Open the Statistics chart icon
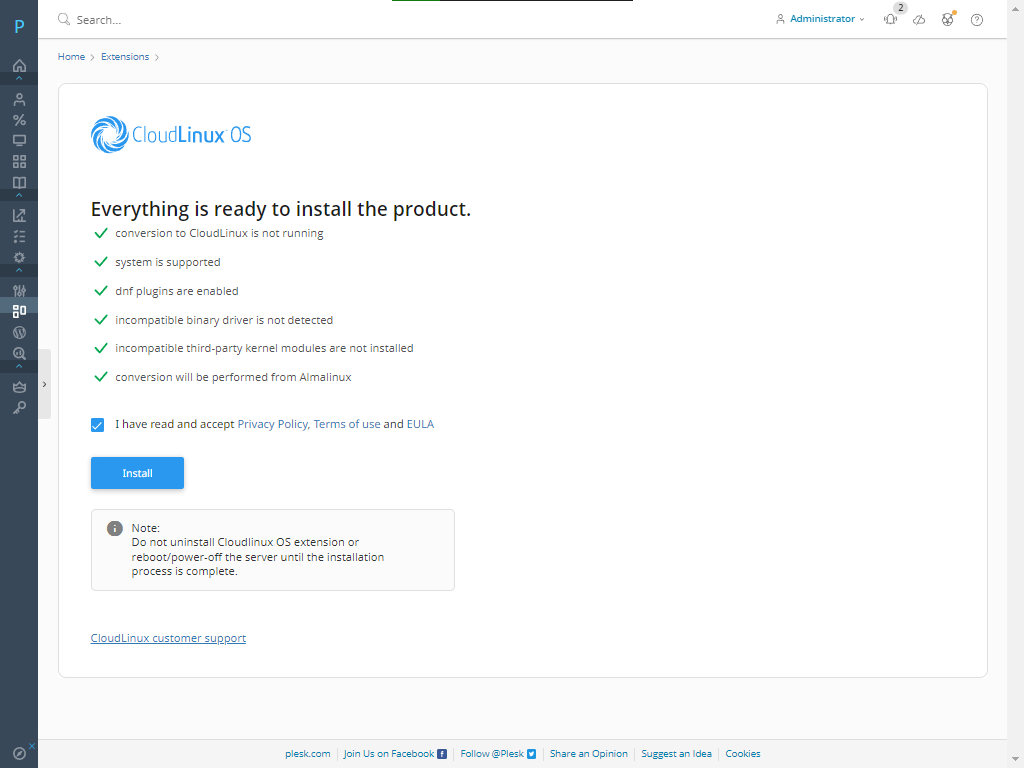Viewport: 1024px width, 768px height. 19,215
